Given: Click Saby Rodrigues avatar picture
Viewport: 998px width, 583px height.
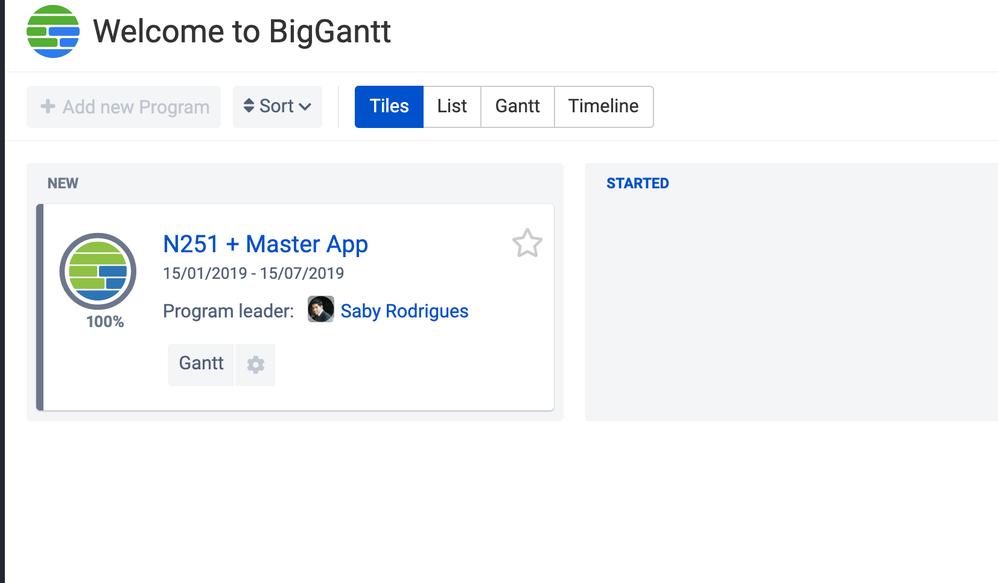Looking at the screenshot, I should pos(321,309).
